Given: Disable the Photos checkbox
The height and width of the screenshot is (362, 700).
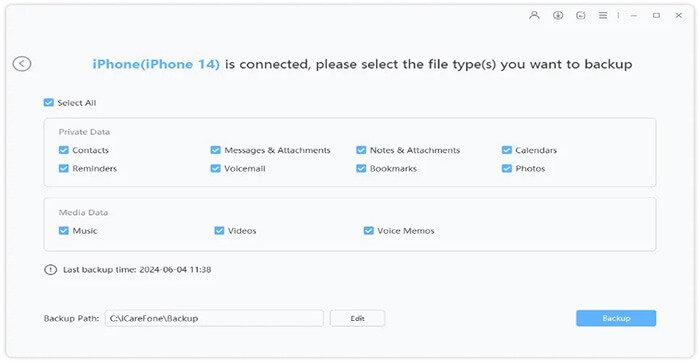Looking at the screenshot, I should tap(507, 168).
